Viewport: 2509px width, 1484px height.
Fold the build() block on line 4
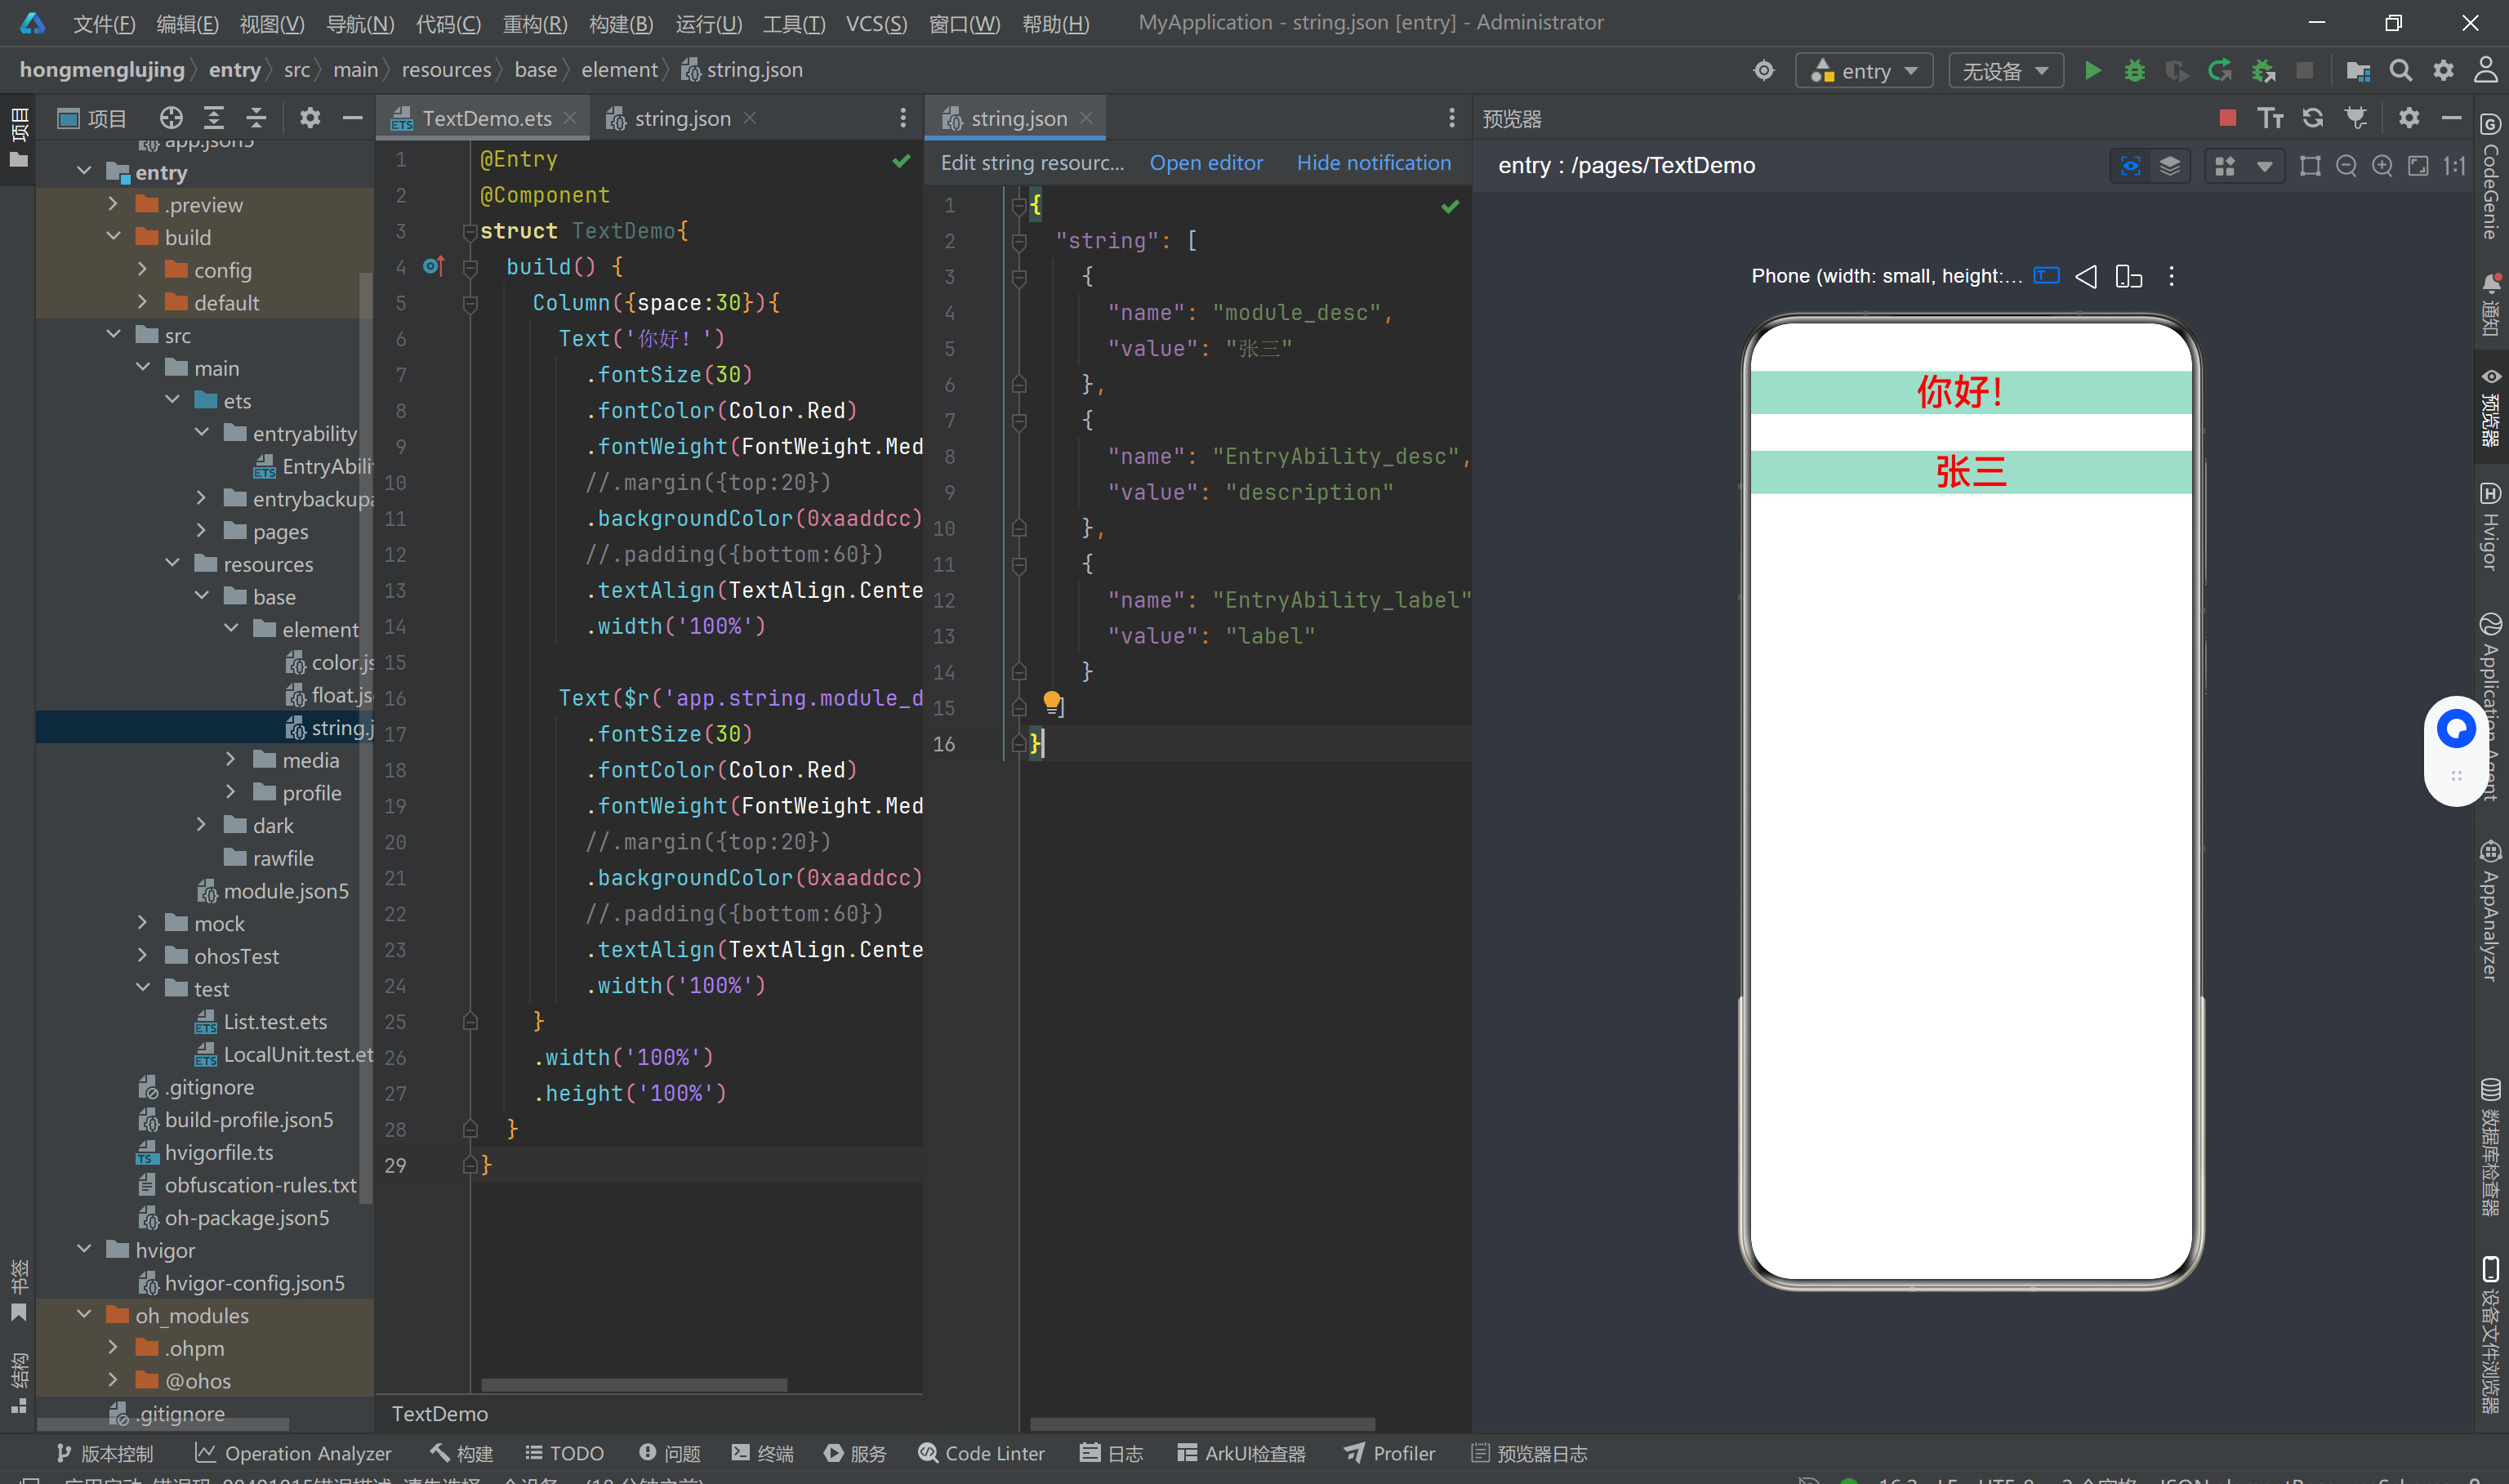click(x=469, y=267)
